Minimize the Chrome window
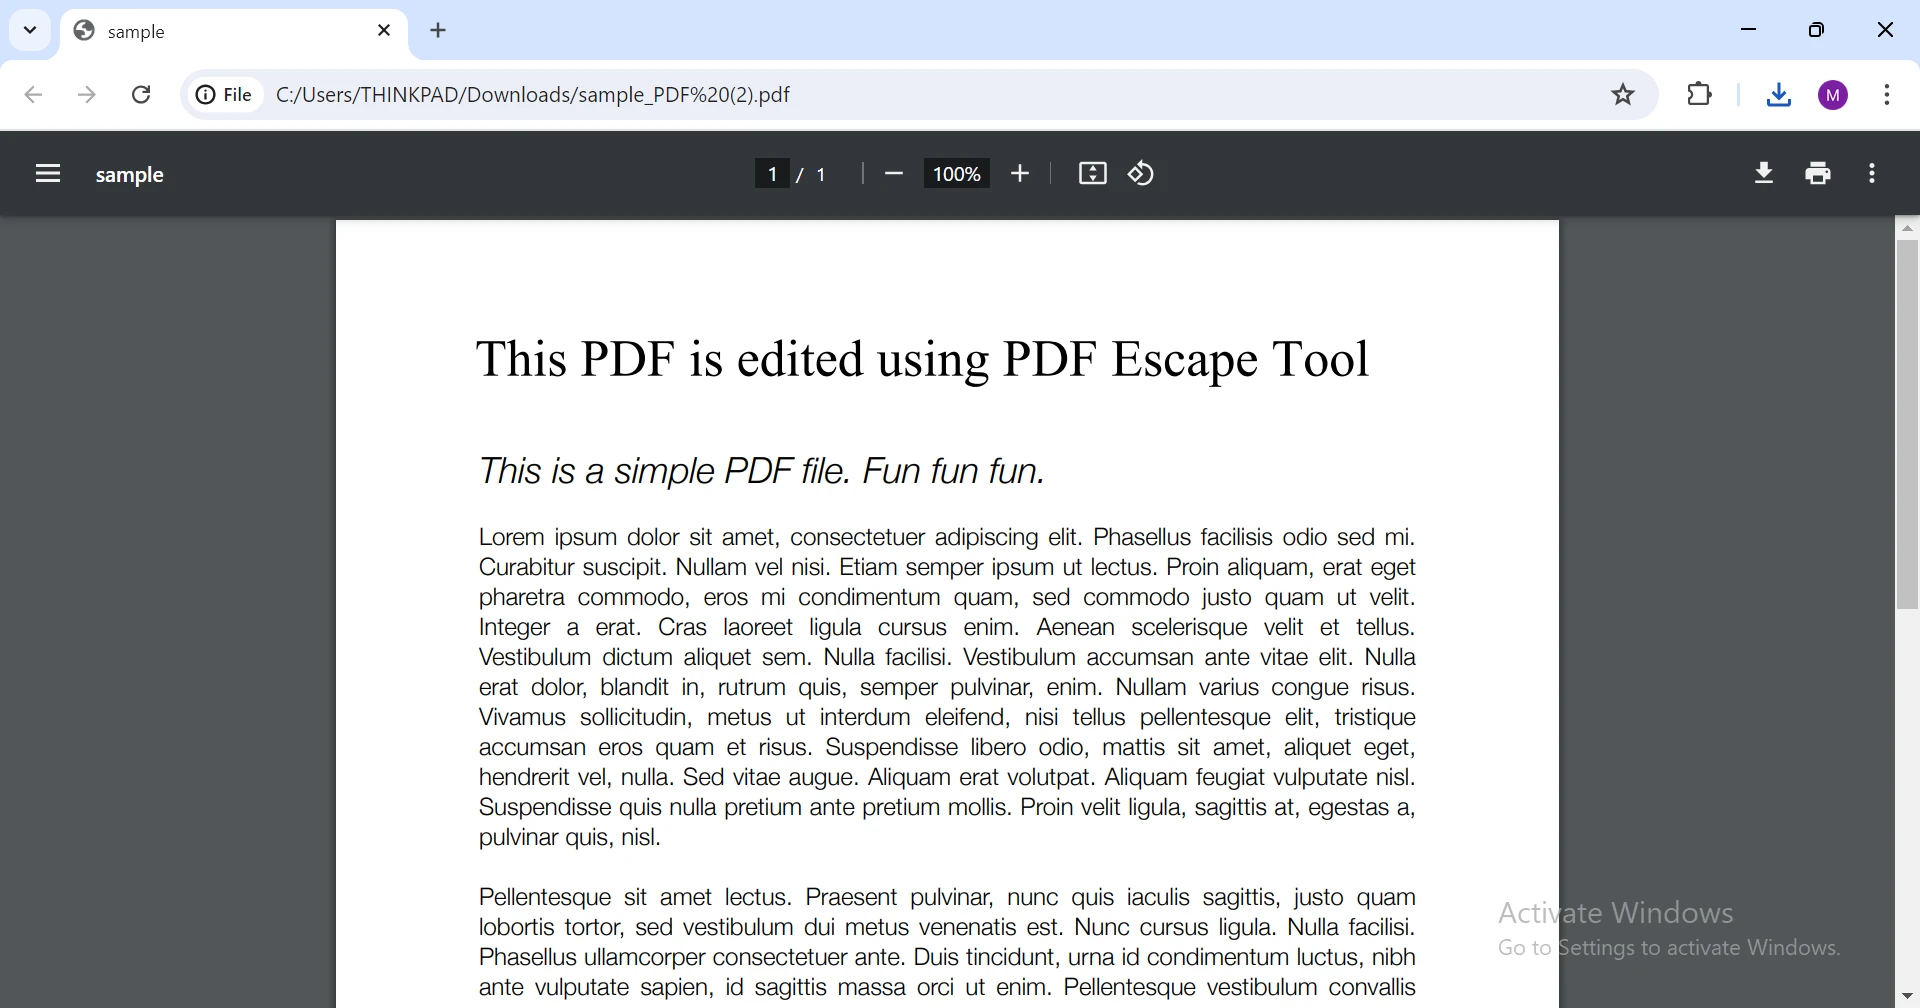This screenshot has height=1008, width=1920. (x=1749, y=31)
